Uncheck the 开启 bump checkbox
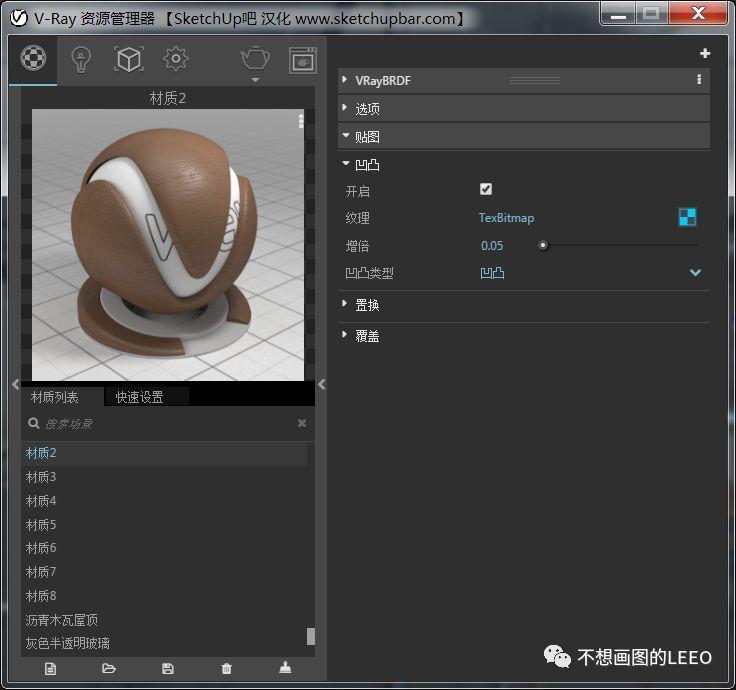 [486, 189]
